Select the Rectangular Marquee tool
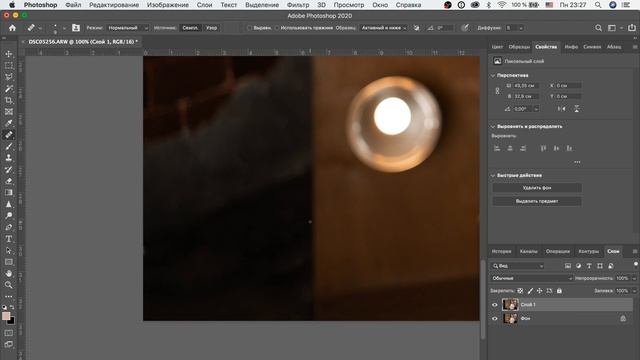640x360 pixels. tap(9, 65)
